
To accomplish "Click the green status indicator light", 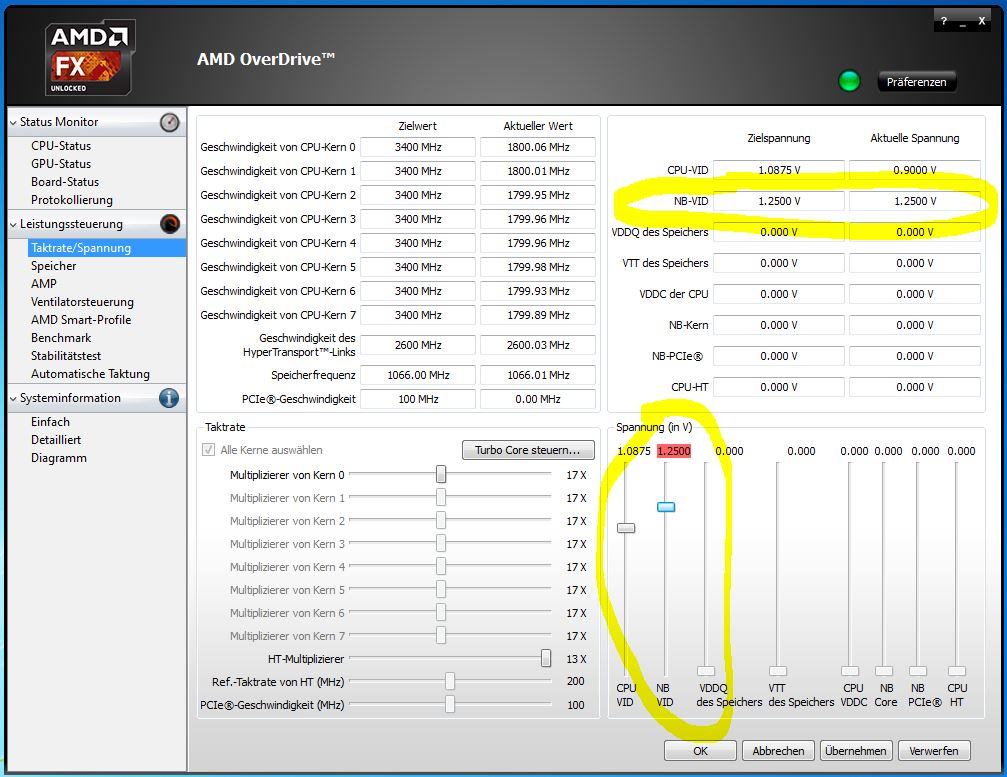I will 849,81.
